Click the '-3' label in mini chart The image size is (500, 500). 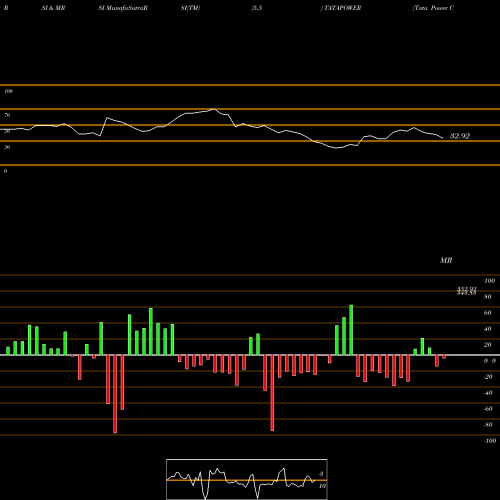click(320, 474)
